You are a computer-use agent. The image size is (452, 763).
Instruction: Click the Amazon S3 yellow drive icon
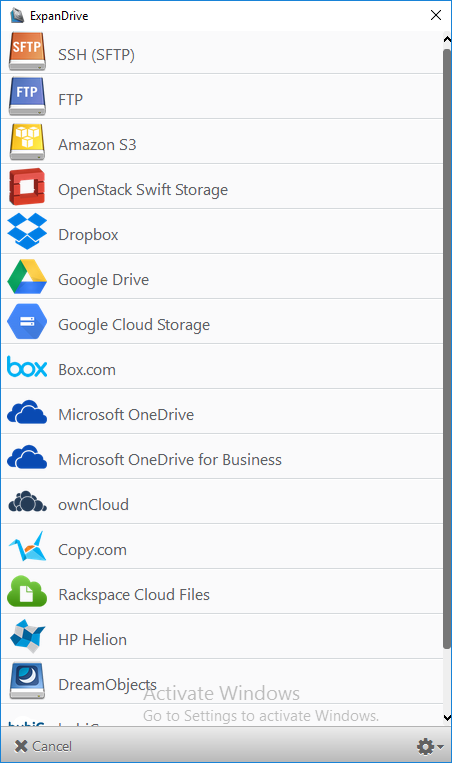pos(27,142)
